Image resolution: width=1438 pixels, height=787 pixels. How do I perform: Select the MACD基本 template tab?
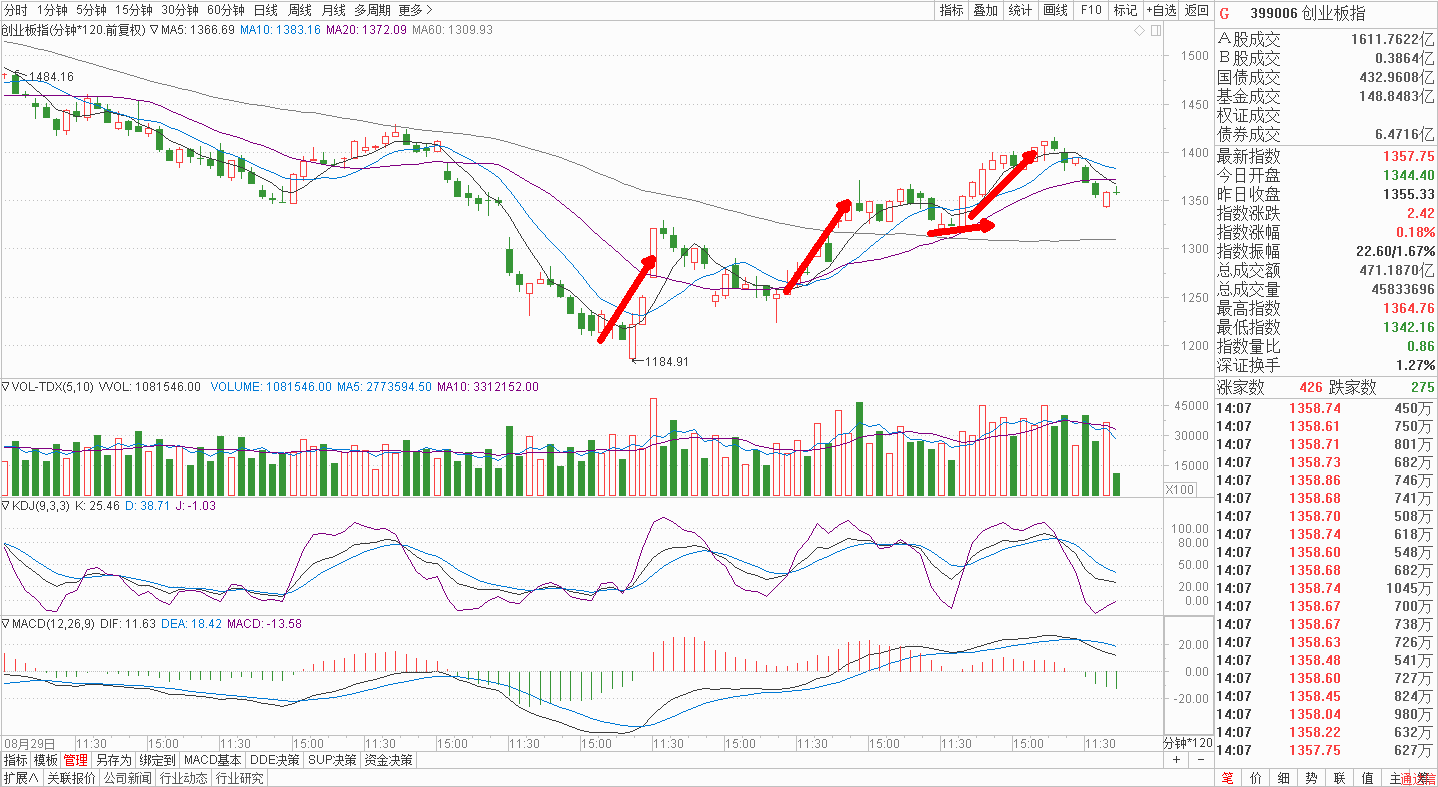point(214,760)
